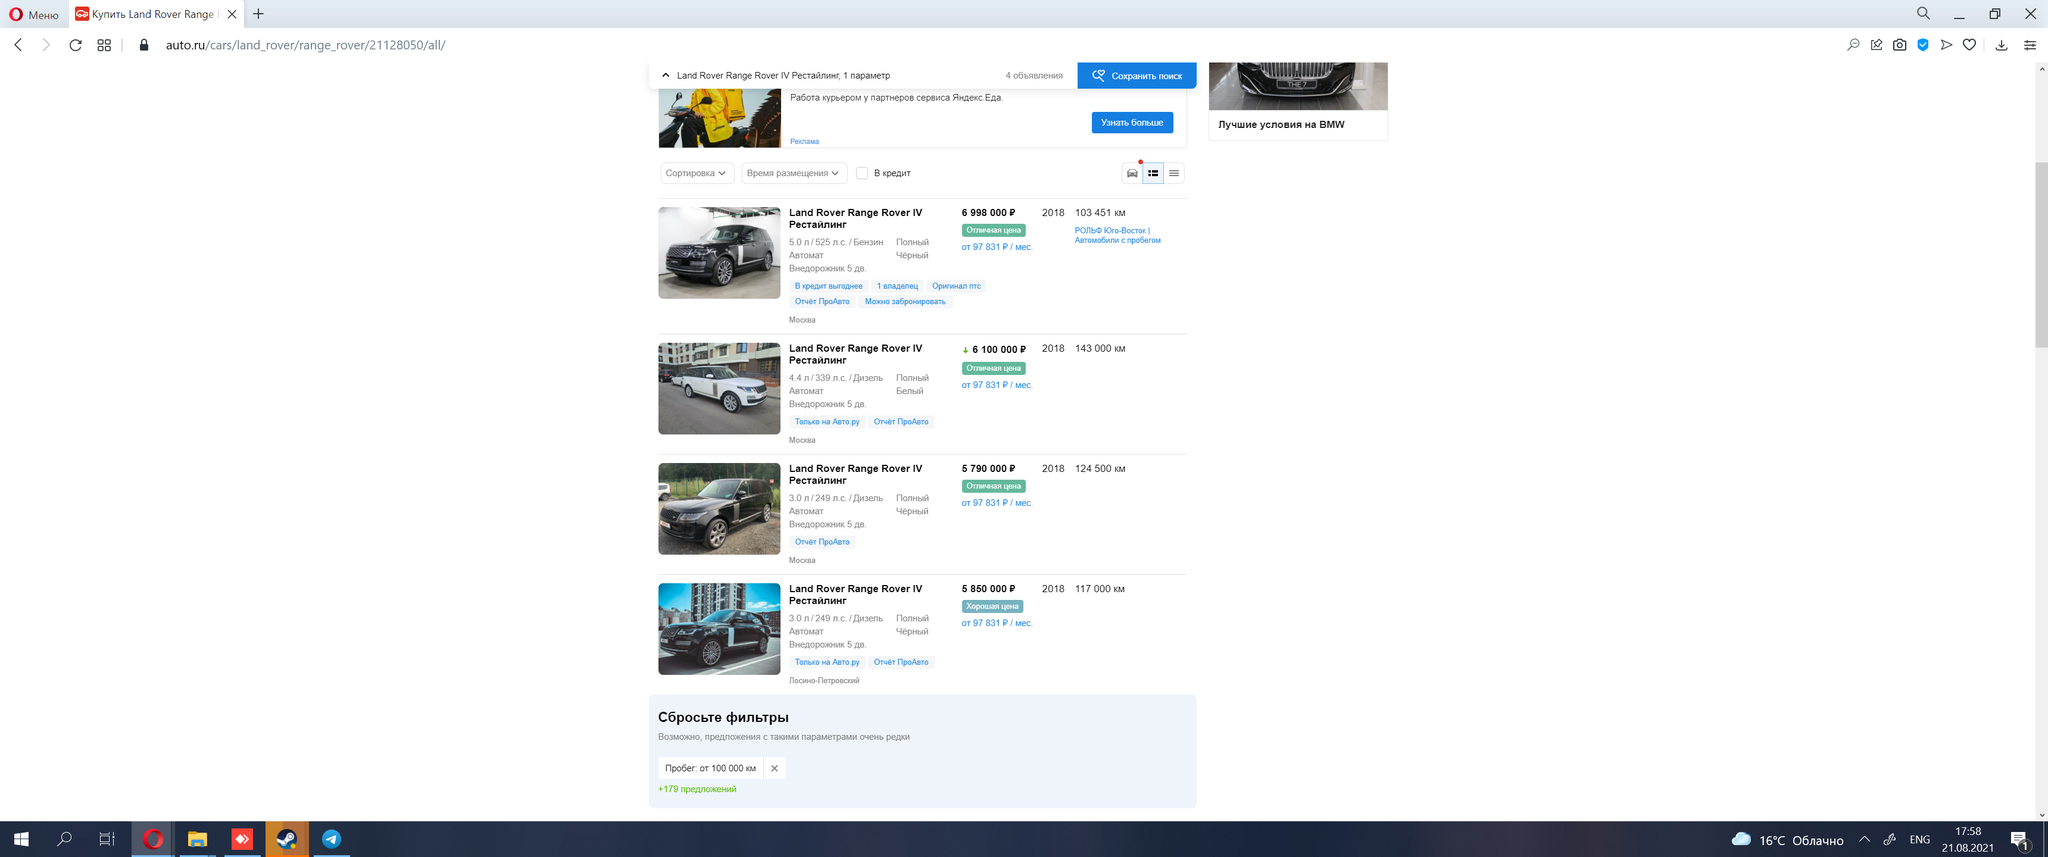
Task: Open Opera downloads icon
Action: coord(2001,45)
